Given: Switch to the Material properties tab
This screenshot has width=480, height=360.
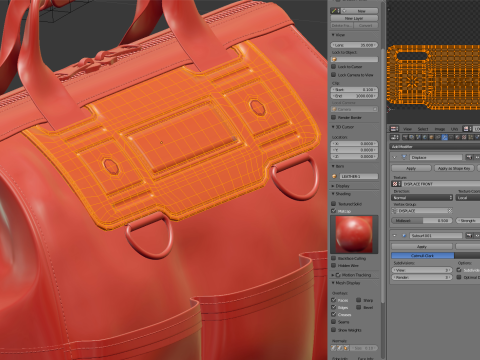Looking at the screenshot, I should (458, 137).
